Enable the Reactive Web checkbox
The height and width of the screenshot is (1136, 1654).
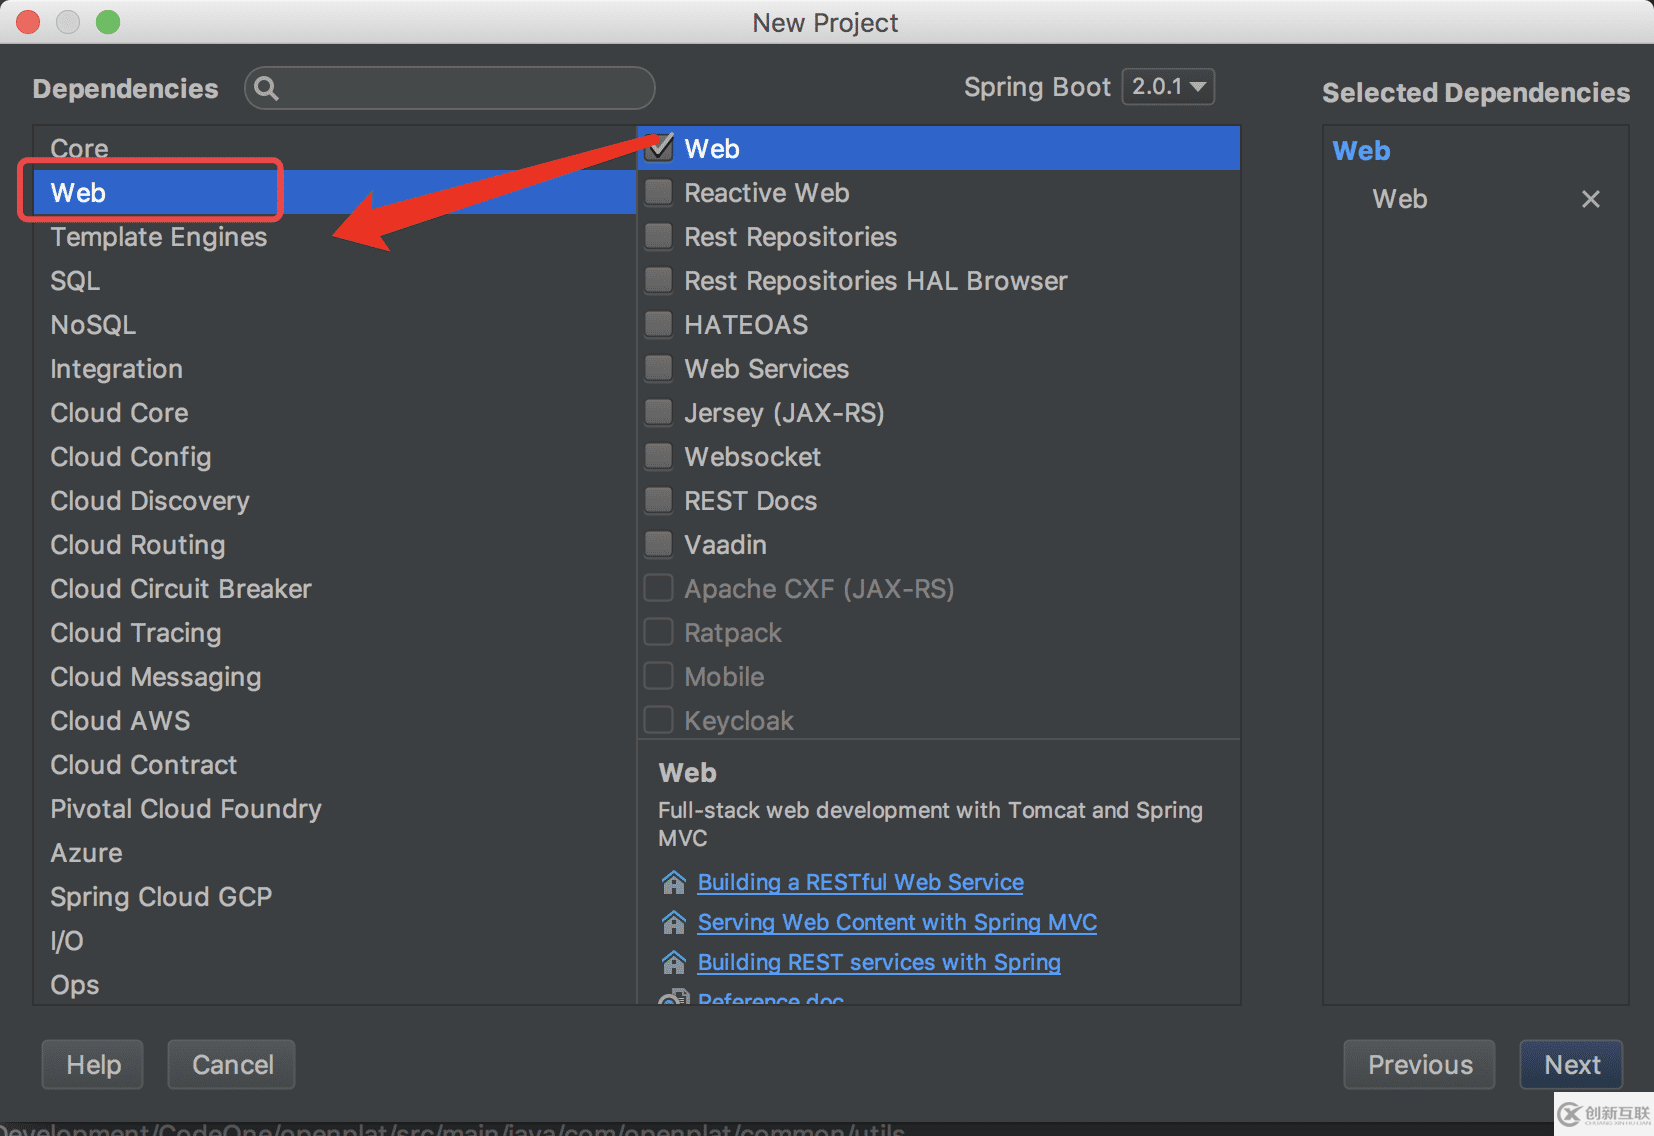(659, 192)
